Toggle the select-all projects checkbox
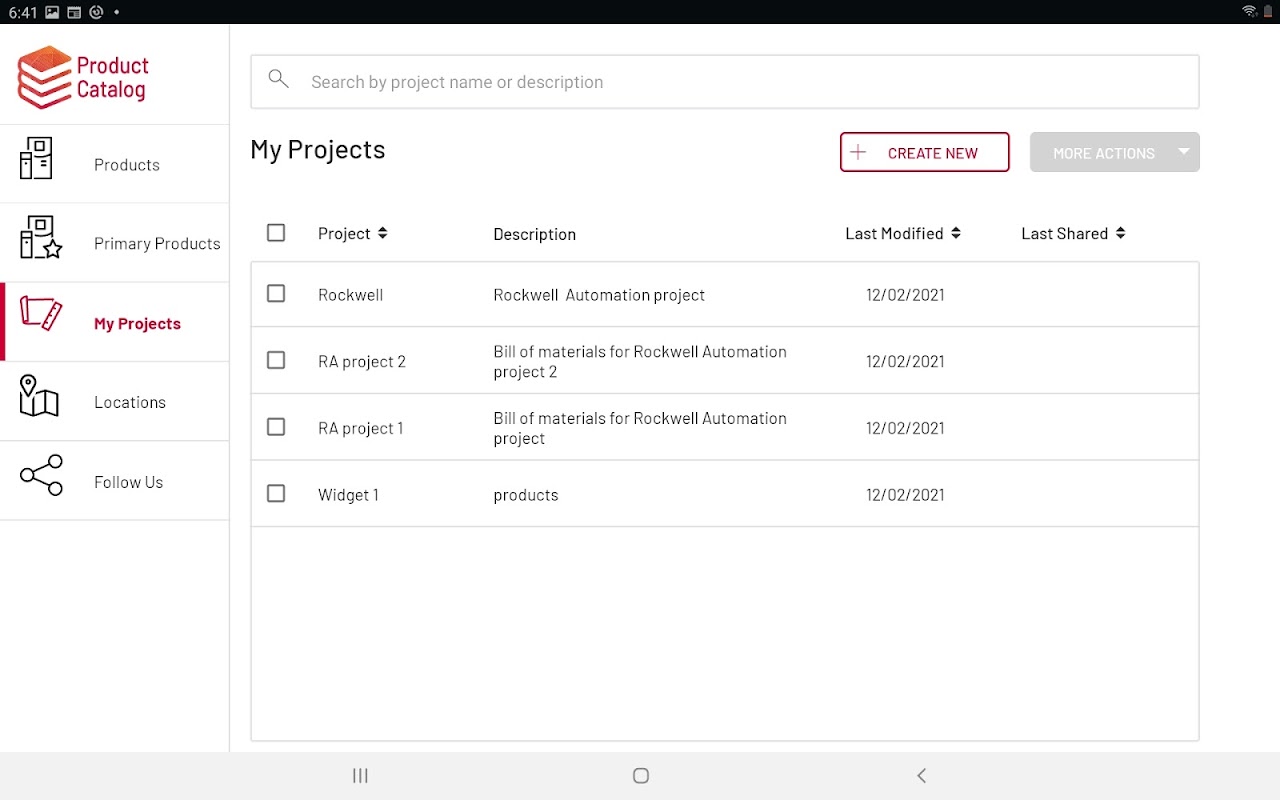 coord(276,233)
